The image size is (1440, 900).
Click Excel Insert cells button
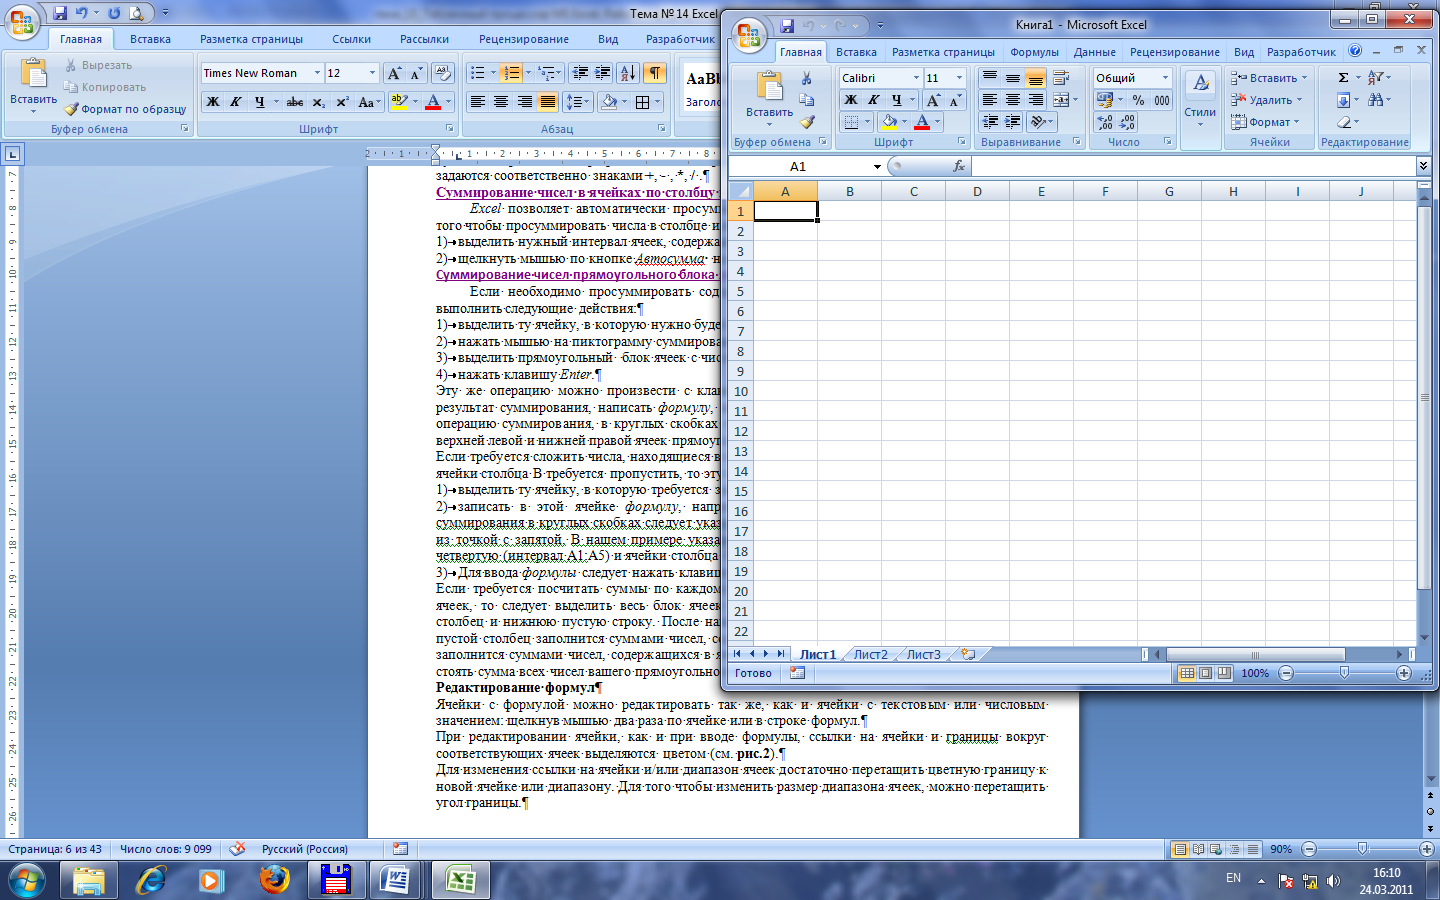pos(1268,78)
